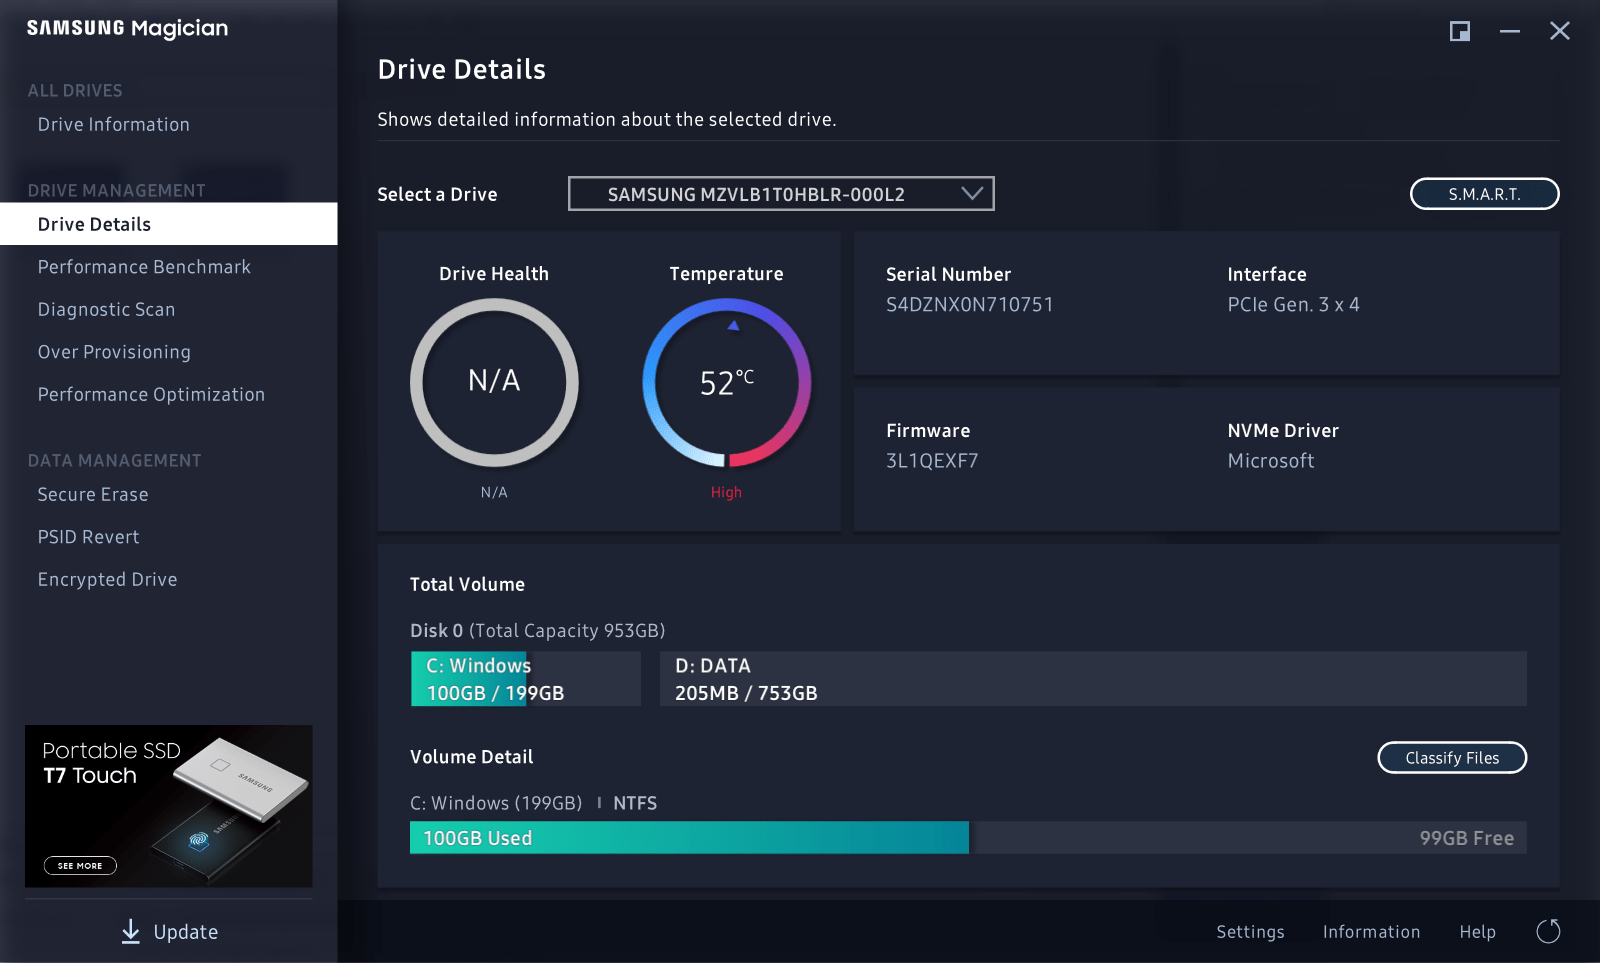Image resolution: width=1600 pixels, height=963 pixels.
Task: Open Performance Benchmark page
Action: (144, 267)
